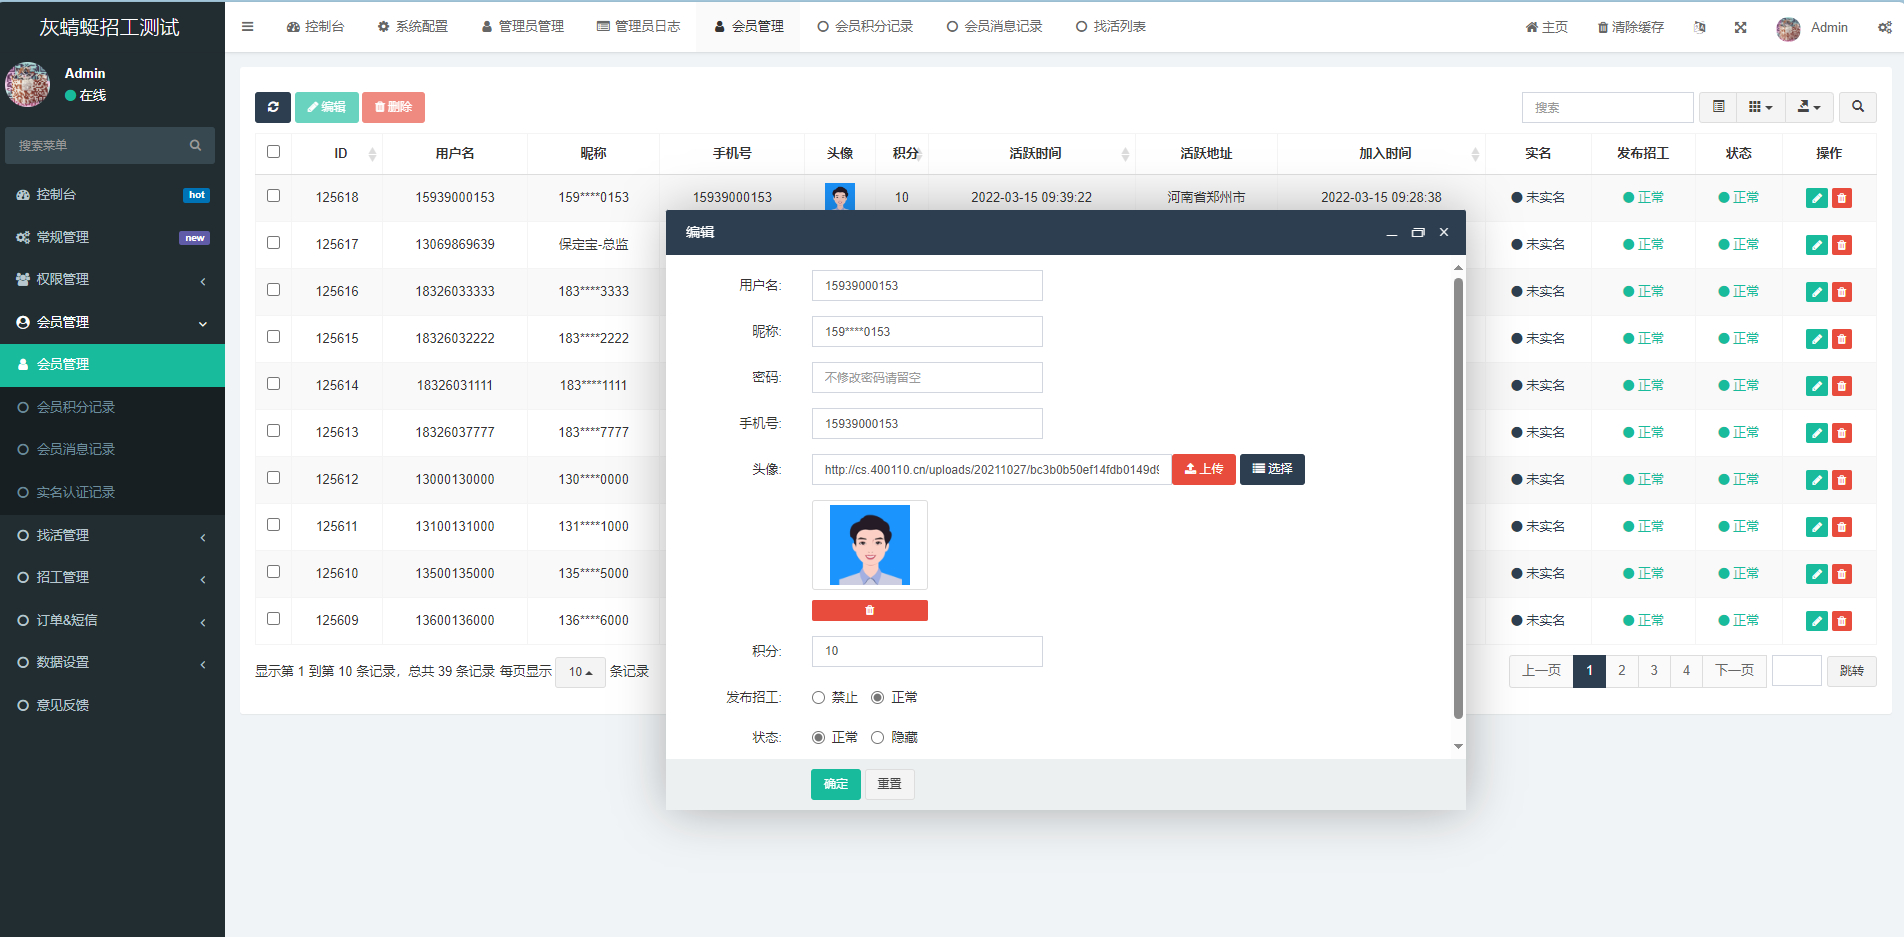Click the page jump input beside 跳转

(1796, 671)
